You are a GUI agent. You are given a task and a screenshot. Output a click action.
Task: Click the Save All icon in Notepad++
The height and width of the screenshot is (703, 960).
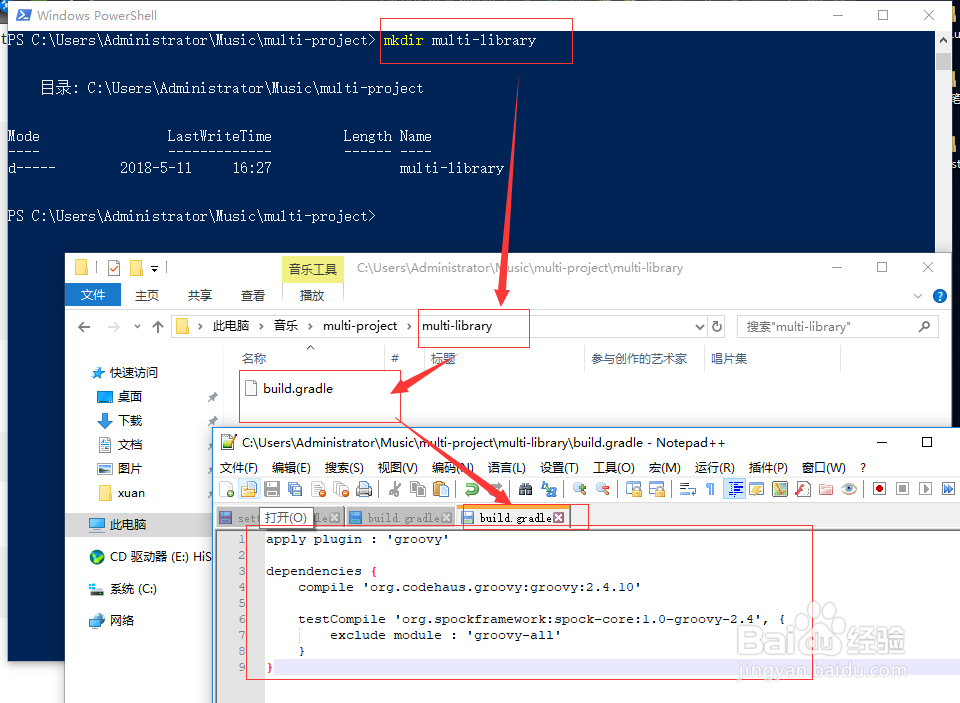tap(295, 489)
